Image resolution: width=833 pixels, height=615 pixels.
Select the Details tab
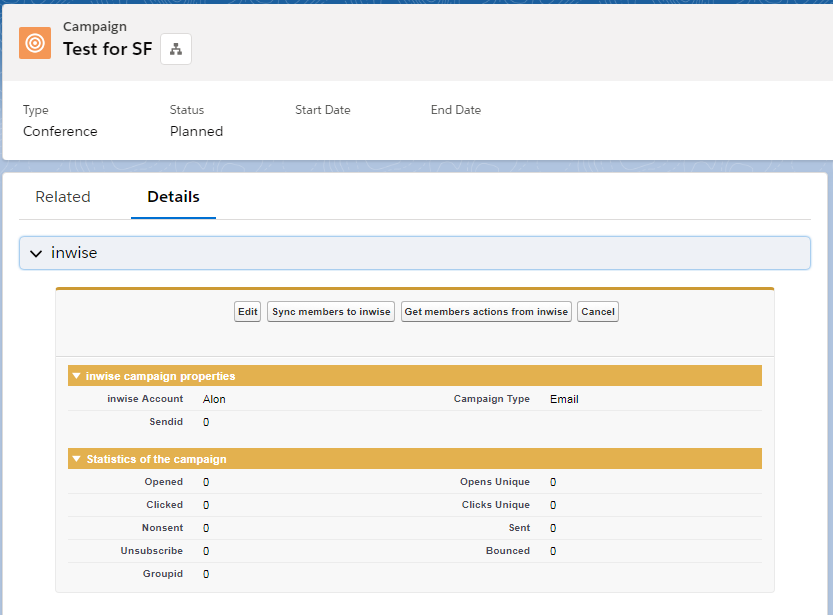[x=173, y=197]
